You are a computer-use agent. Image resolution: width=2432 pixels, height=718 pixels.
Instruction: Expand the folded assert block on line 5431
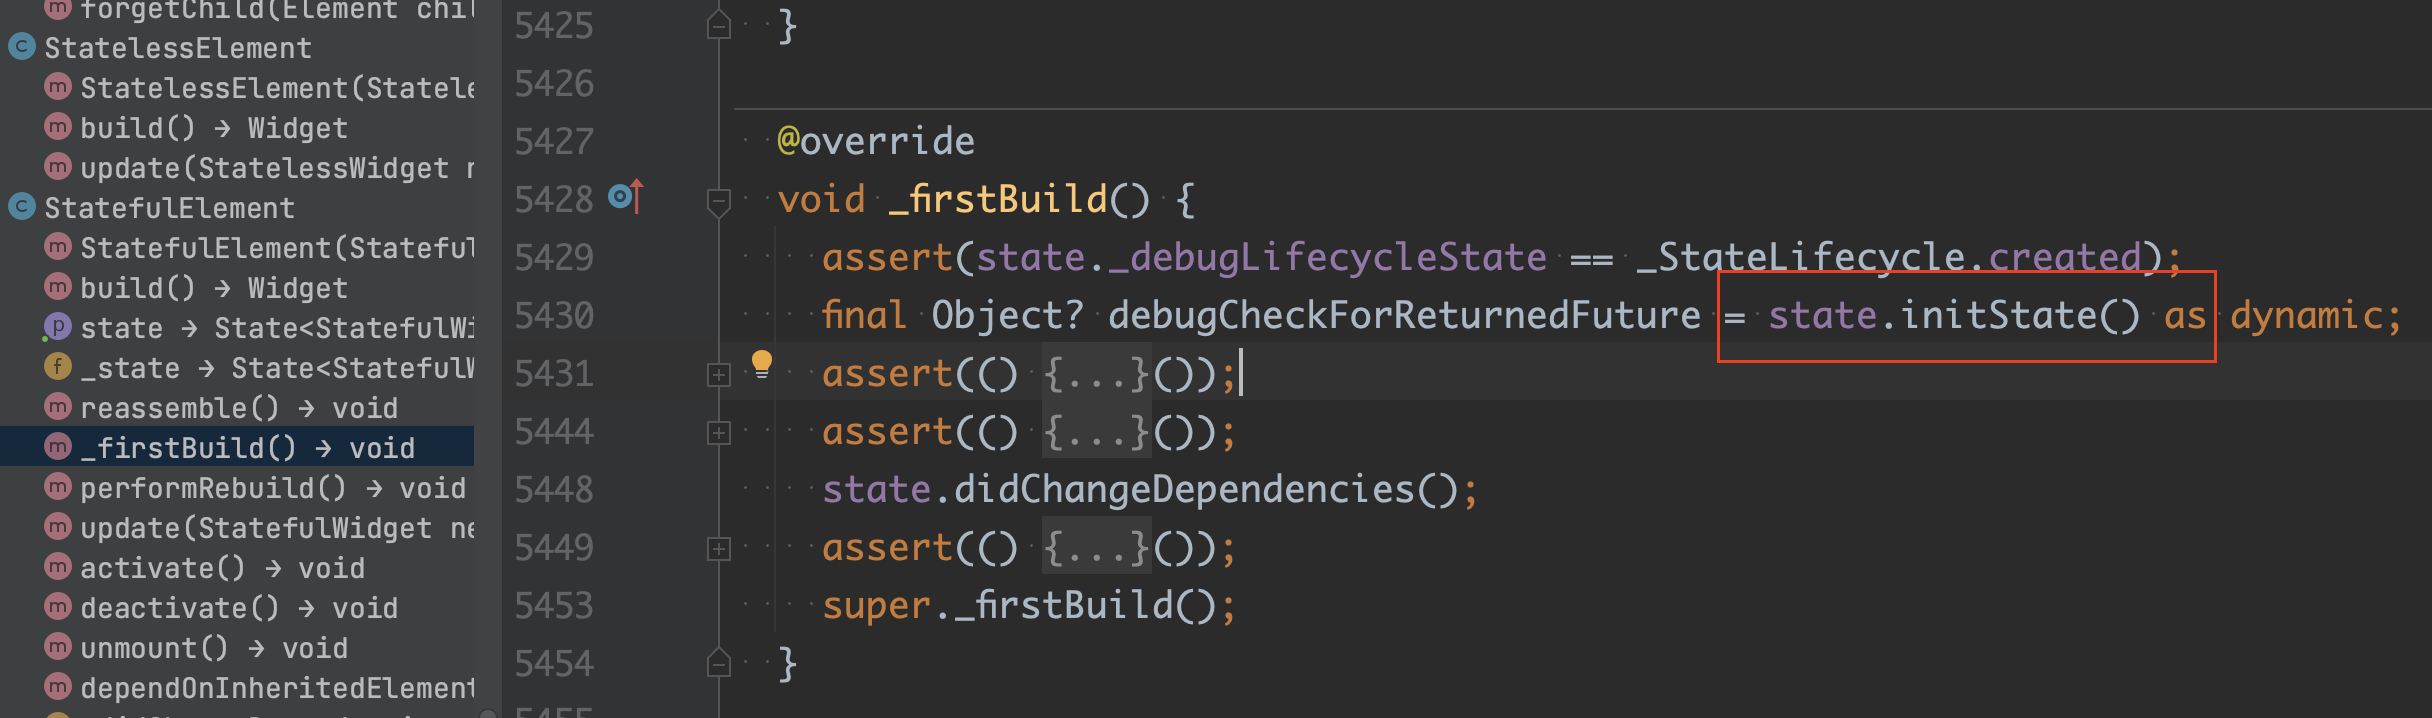(x=718, y=375)
